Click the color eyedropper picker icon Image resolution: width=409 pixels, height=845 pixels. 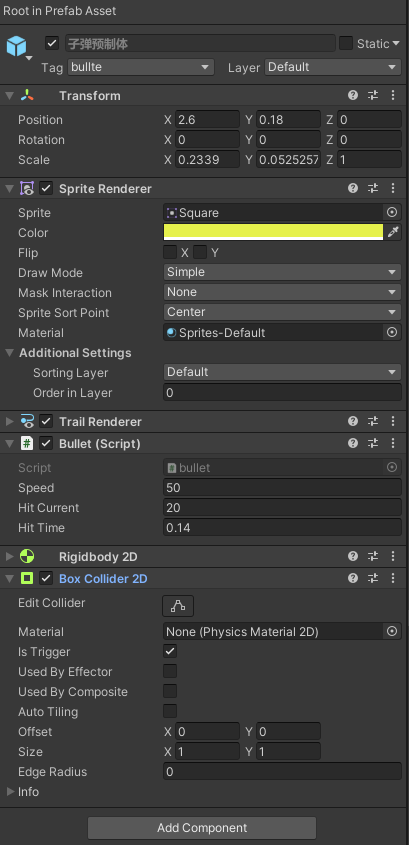click(393, 232)
